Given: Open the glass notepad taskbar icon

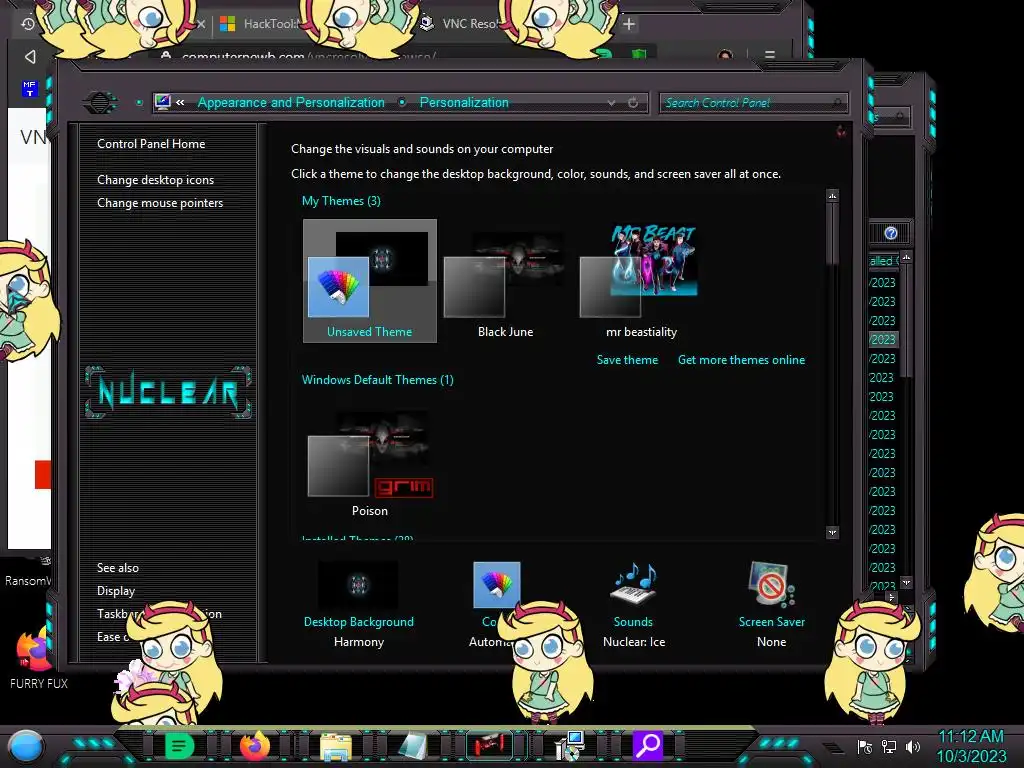Looking at the screenshot, I should click(413, 746).
